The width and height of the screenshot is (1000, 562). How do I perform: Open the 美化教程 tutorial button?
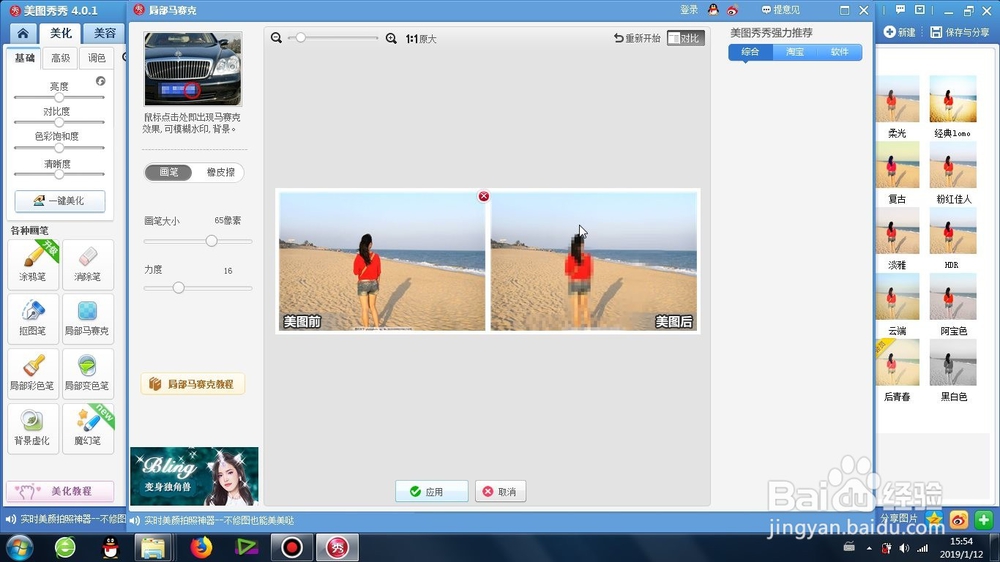(x=60, y=491)
